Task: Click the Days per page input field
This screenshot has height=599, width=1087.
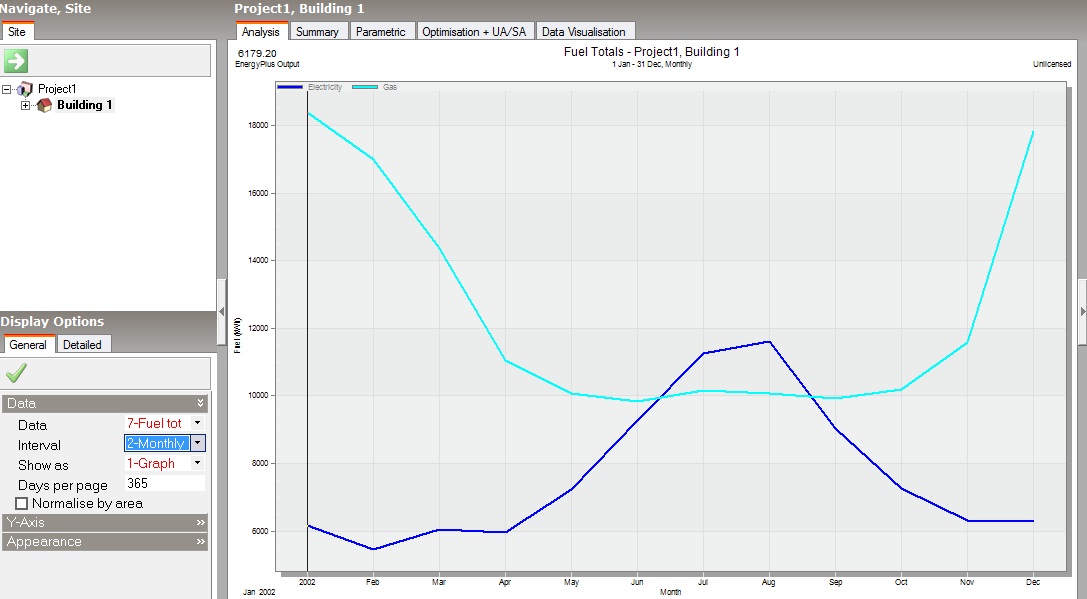Action: click(165, 483)
